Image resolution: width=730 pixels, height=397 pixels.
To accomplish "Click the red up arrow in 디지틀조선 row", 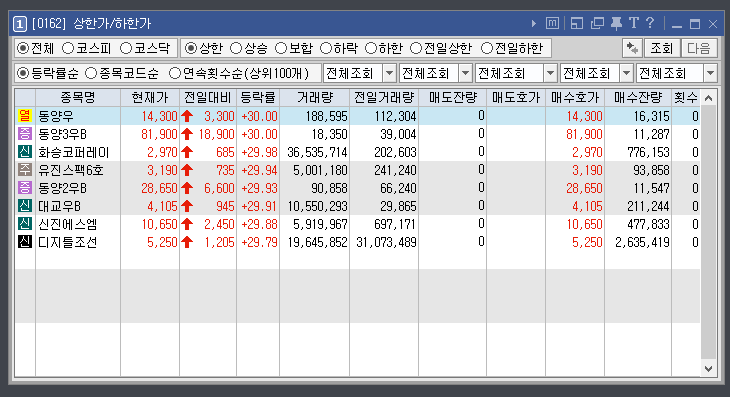I will pos(187,242).
